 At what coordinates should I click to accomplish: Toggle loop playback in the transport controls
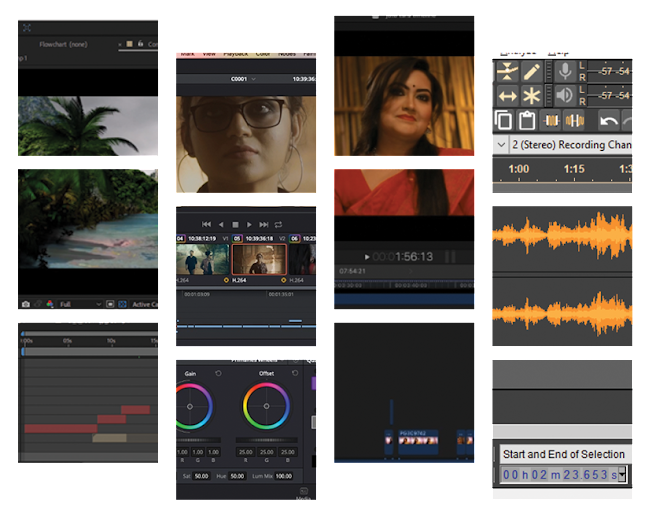(278, 224)
